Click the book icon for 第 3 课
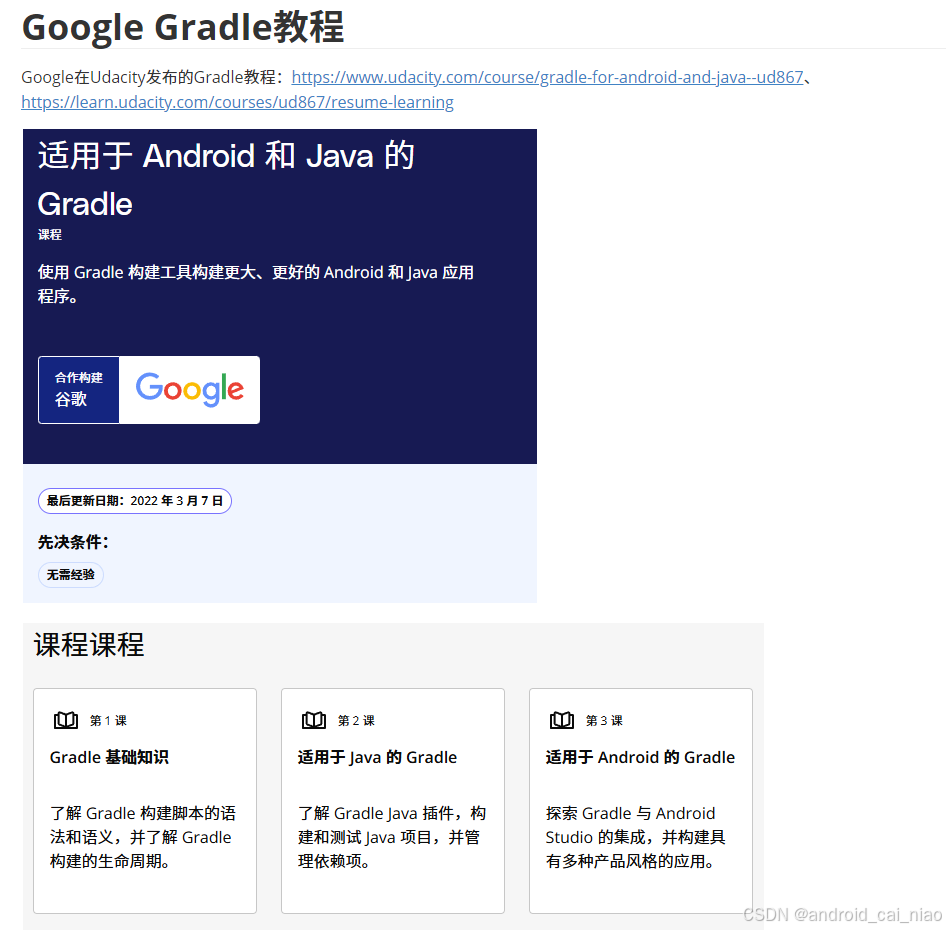Image resolution: width=946 pixels, height=930 pixels. [562, 720]
